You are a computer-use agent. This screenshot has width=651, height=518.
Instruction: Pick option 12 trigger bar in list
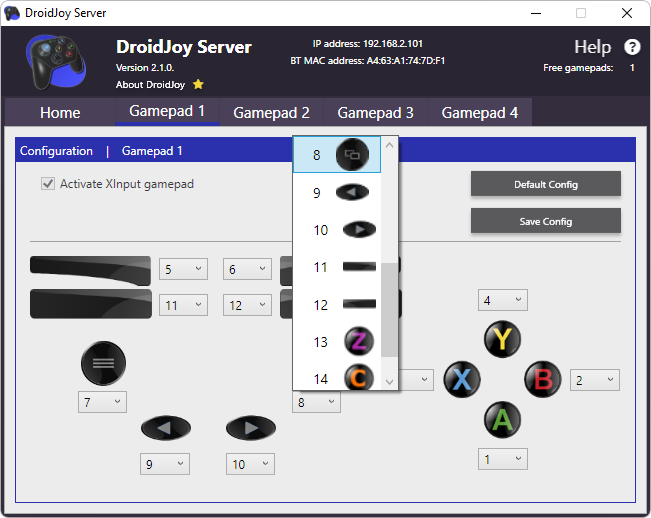337,305
